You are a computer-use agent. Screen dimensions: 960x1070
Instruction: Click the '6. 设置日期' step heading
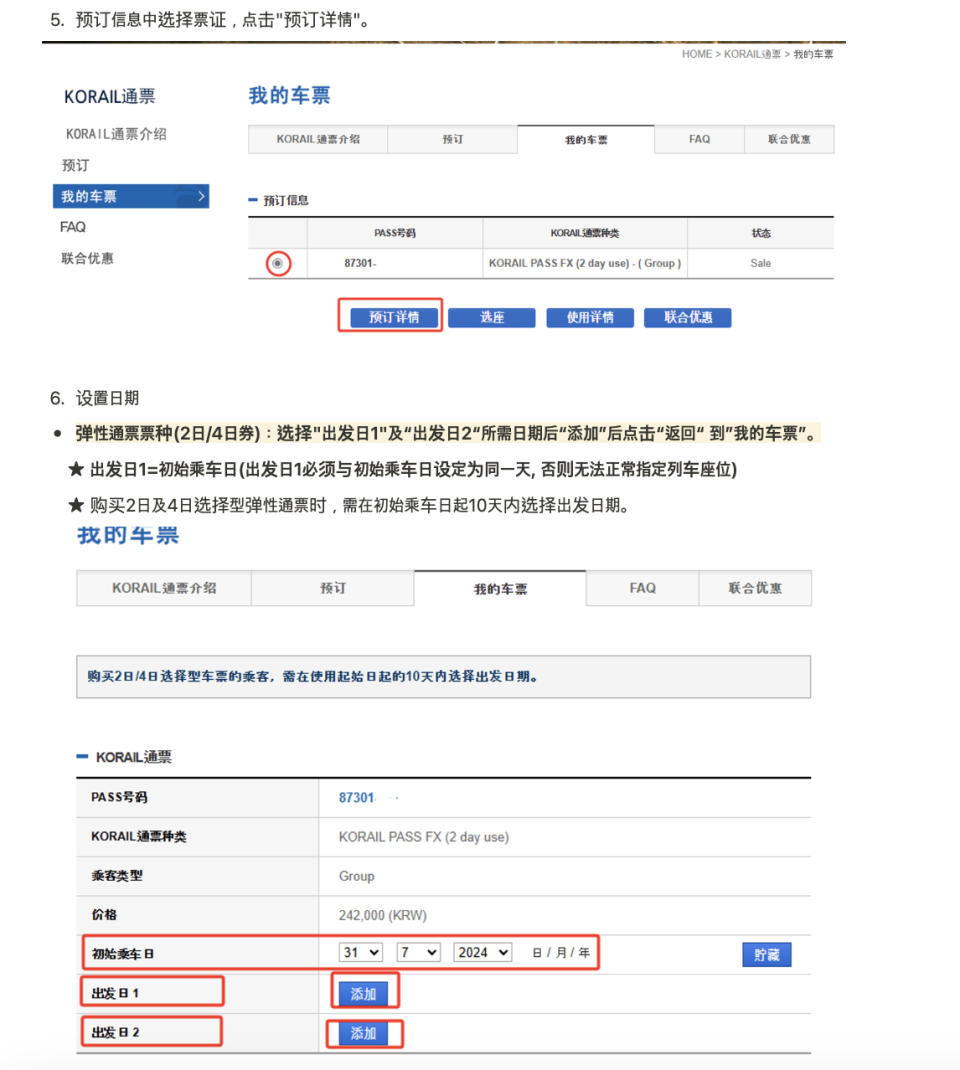pos(95,399)
